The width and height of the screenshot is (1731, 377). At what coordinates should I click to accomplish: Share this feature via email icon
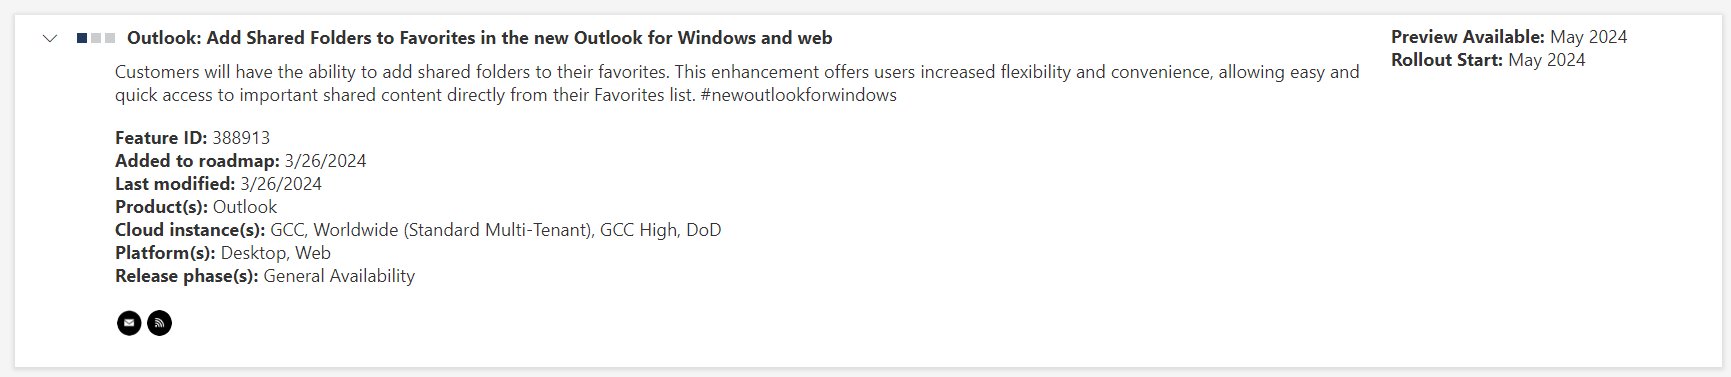pyautogui.click(x=129, y=323)
